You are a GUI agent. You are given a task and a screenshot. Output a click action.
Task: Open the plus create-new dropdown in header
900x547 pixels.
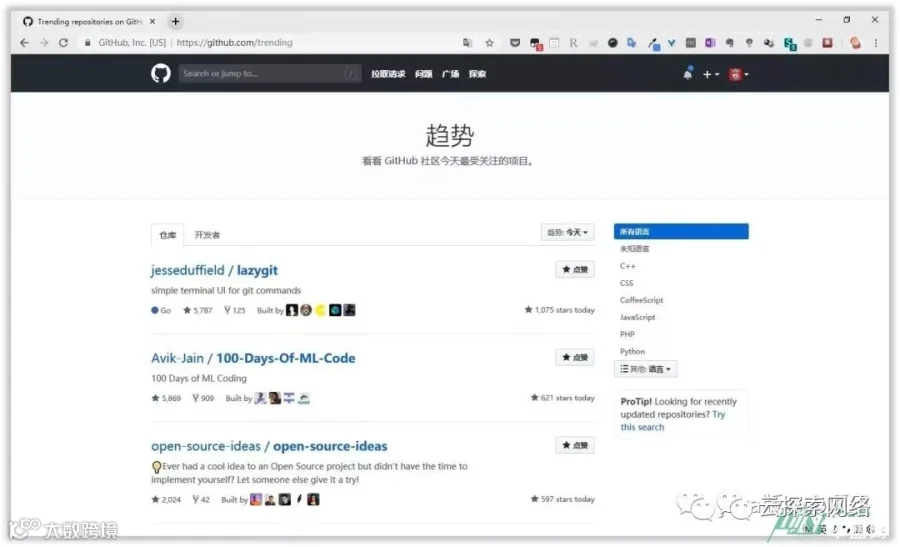pos(711,74)
